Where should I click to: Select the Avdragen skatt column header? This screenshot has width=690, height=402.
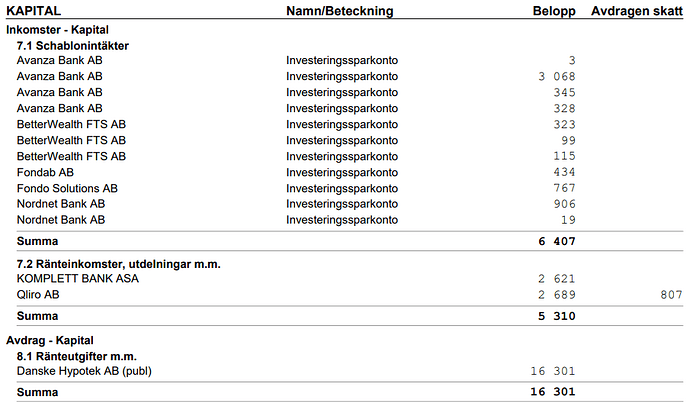point(638,11)
